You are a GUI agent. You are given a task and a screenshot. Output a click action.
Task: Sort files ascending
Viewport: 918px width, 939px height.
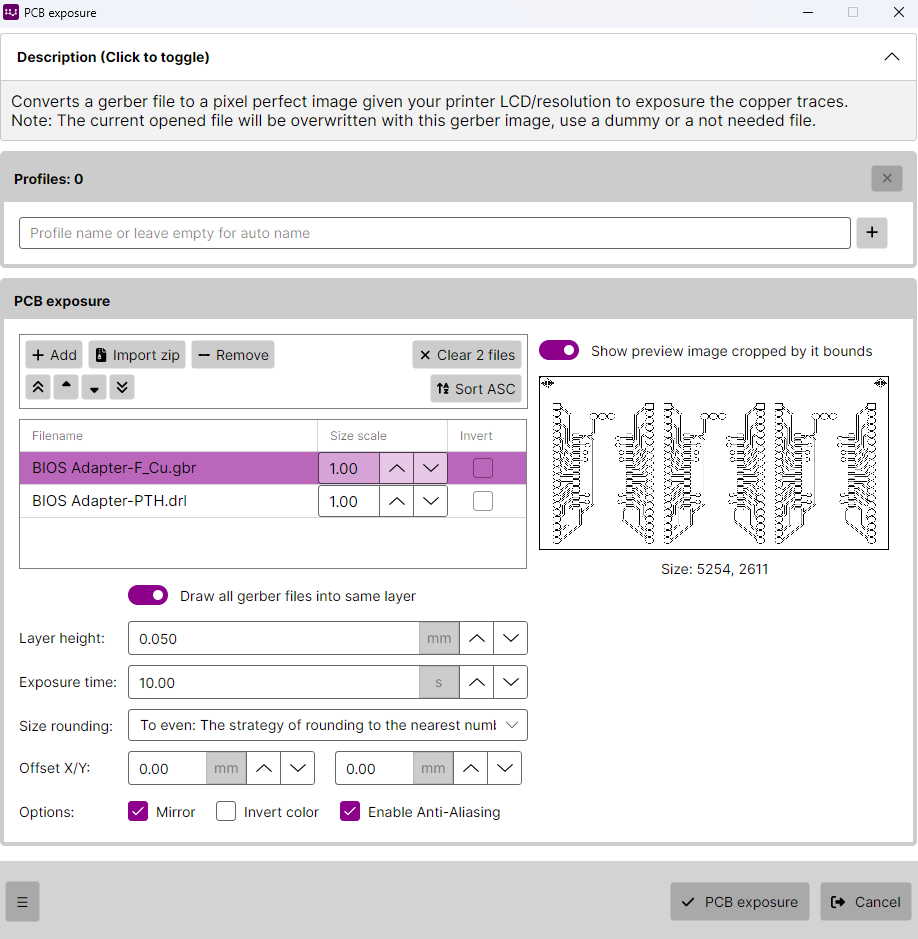[x=476, y=389]
